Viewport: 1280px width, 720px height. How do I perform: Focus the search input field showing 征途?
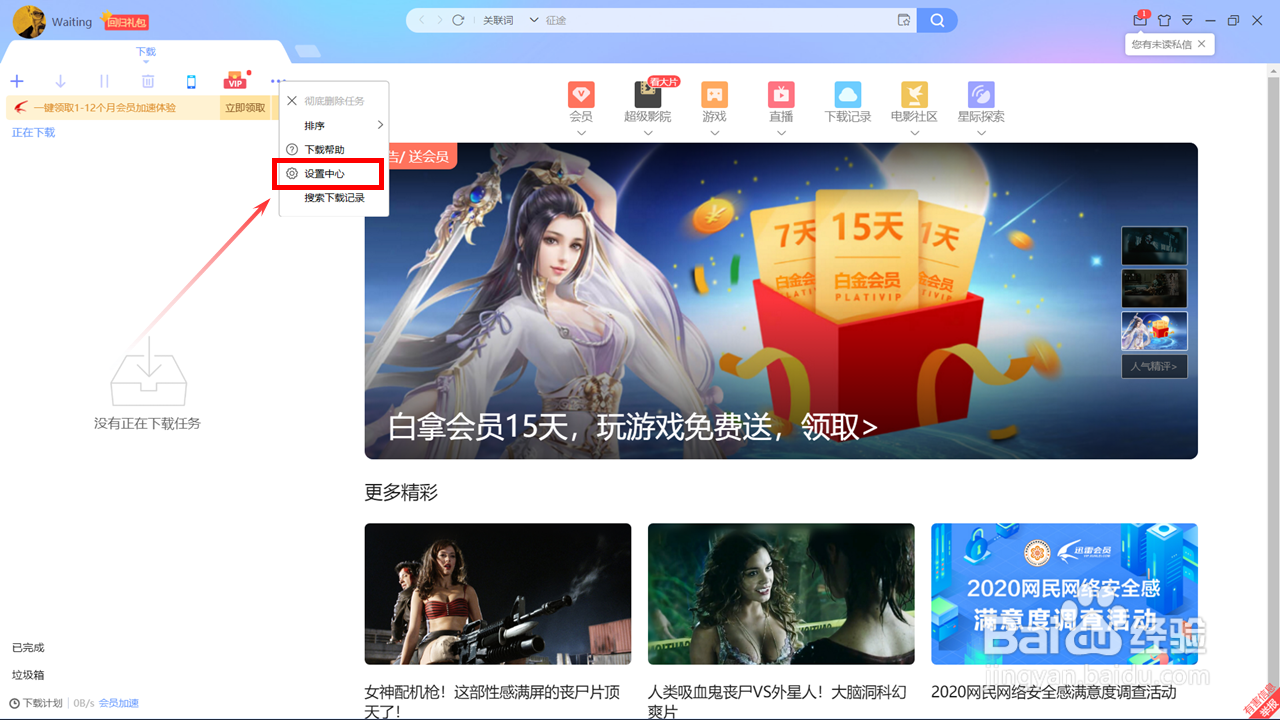[718, 20]
